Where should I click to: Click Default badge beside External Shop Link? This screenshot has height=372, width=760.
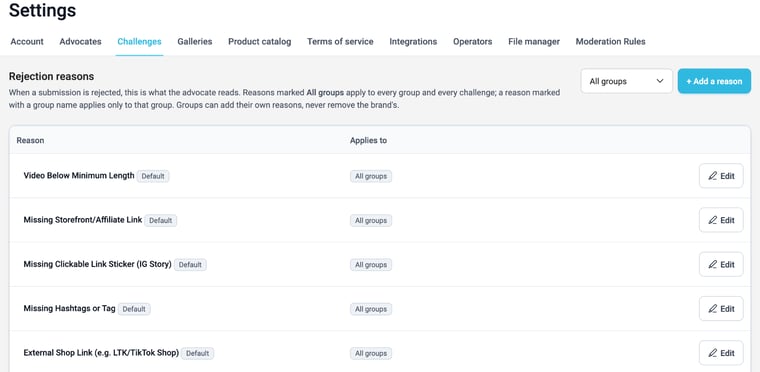coord(198,354)
